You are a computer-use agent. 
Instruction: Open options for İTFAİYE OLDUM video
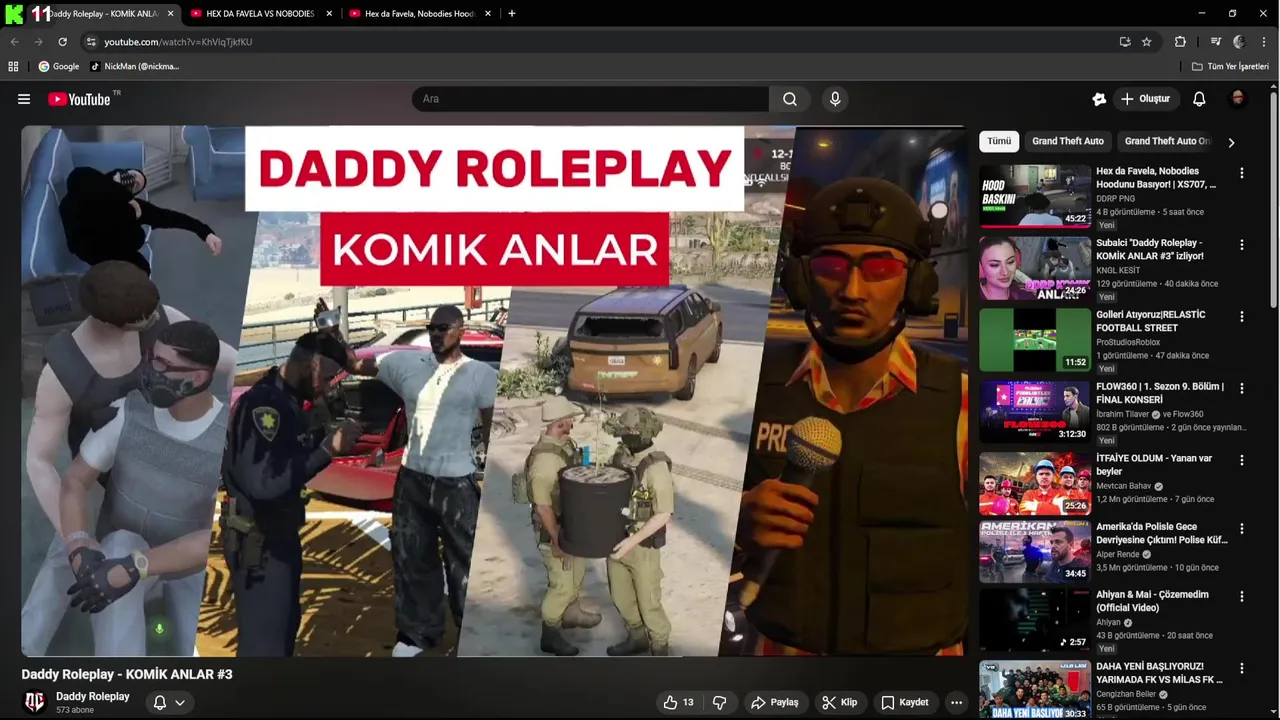[1242, 461]
